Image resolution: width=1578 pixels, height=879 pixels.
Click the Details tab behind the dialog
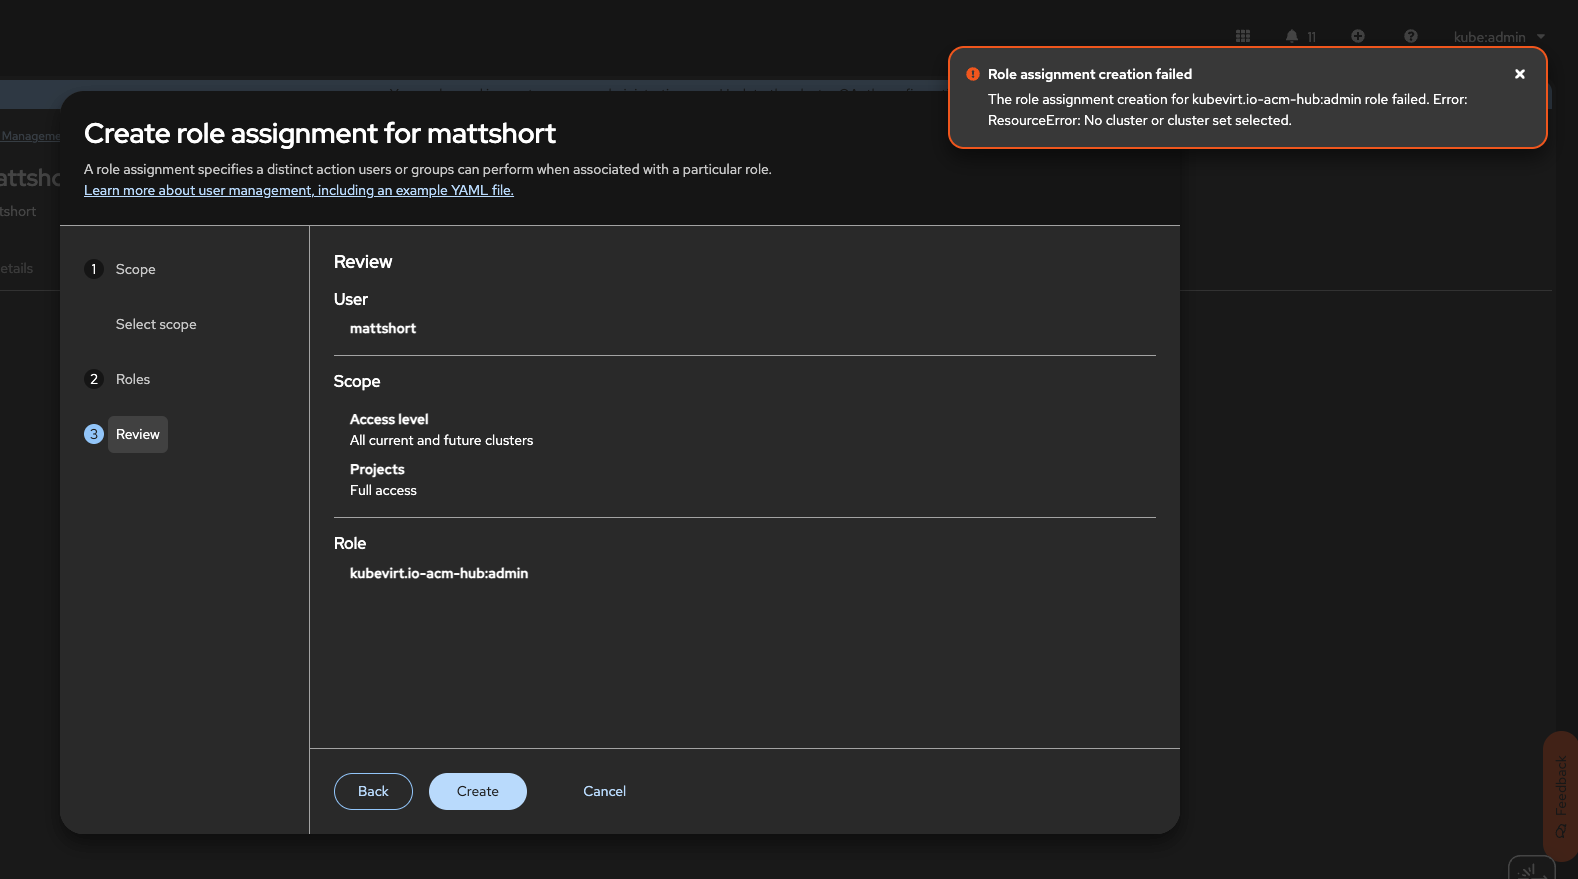(x=17, y=268)
